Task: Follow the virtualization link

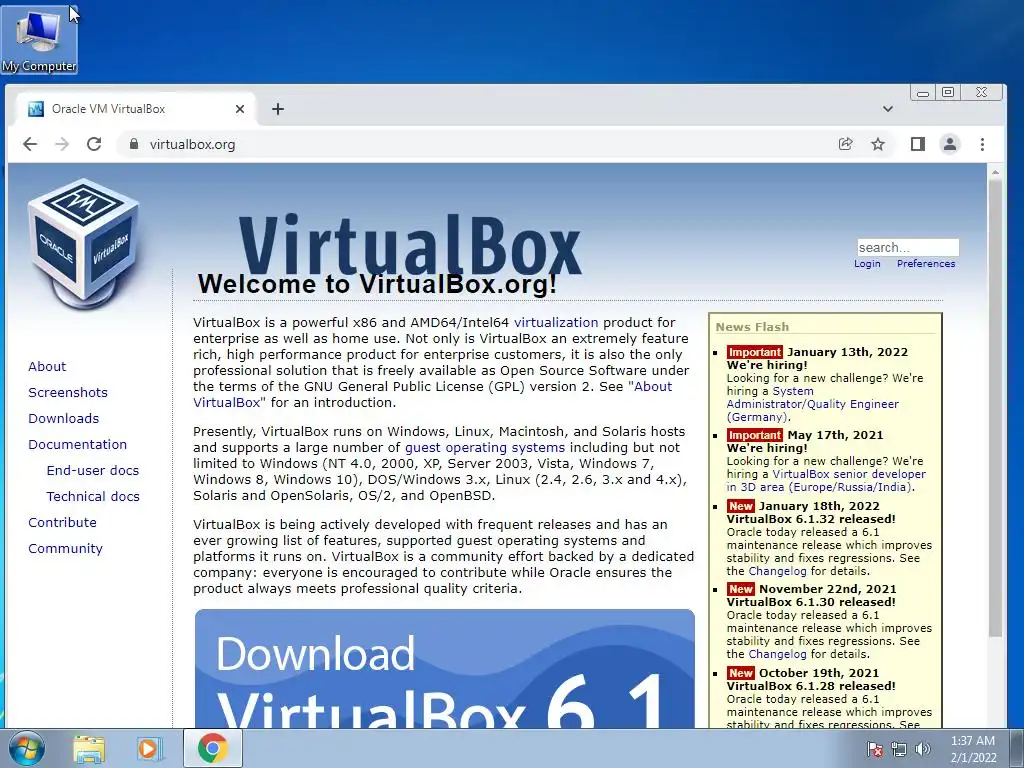Action: pos(556,323)
